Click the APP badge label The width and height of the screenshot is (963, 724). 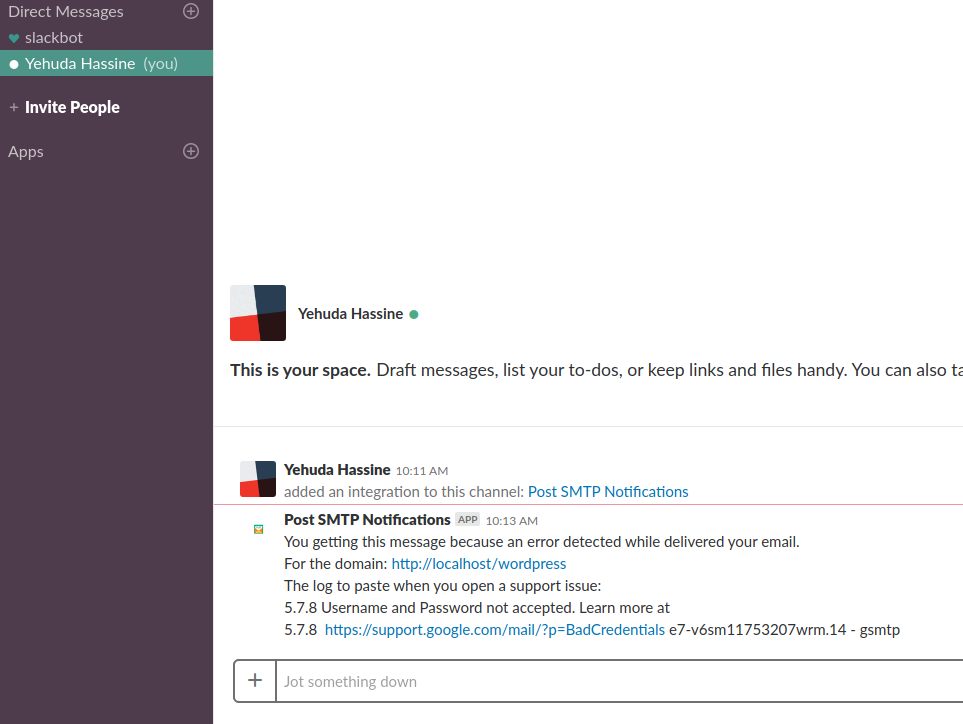(x=467, y=520)
